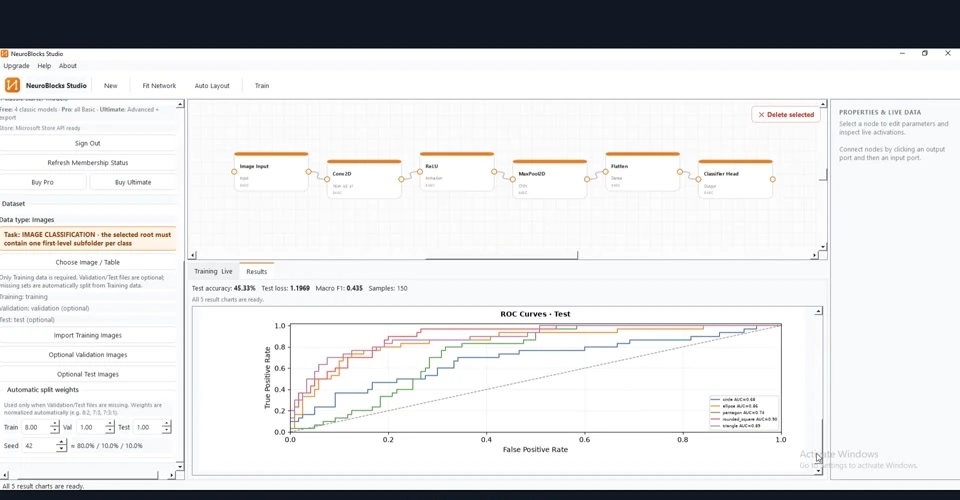Click the NeuroBlocks app icon in title bar
960x500 pixels.
click(4, 54)
